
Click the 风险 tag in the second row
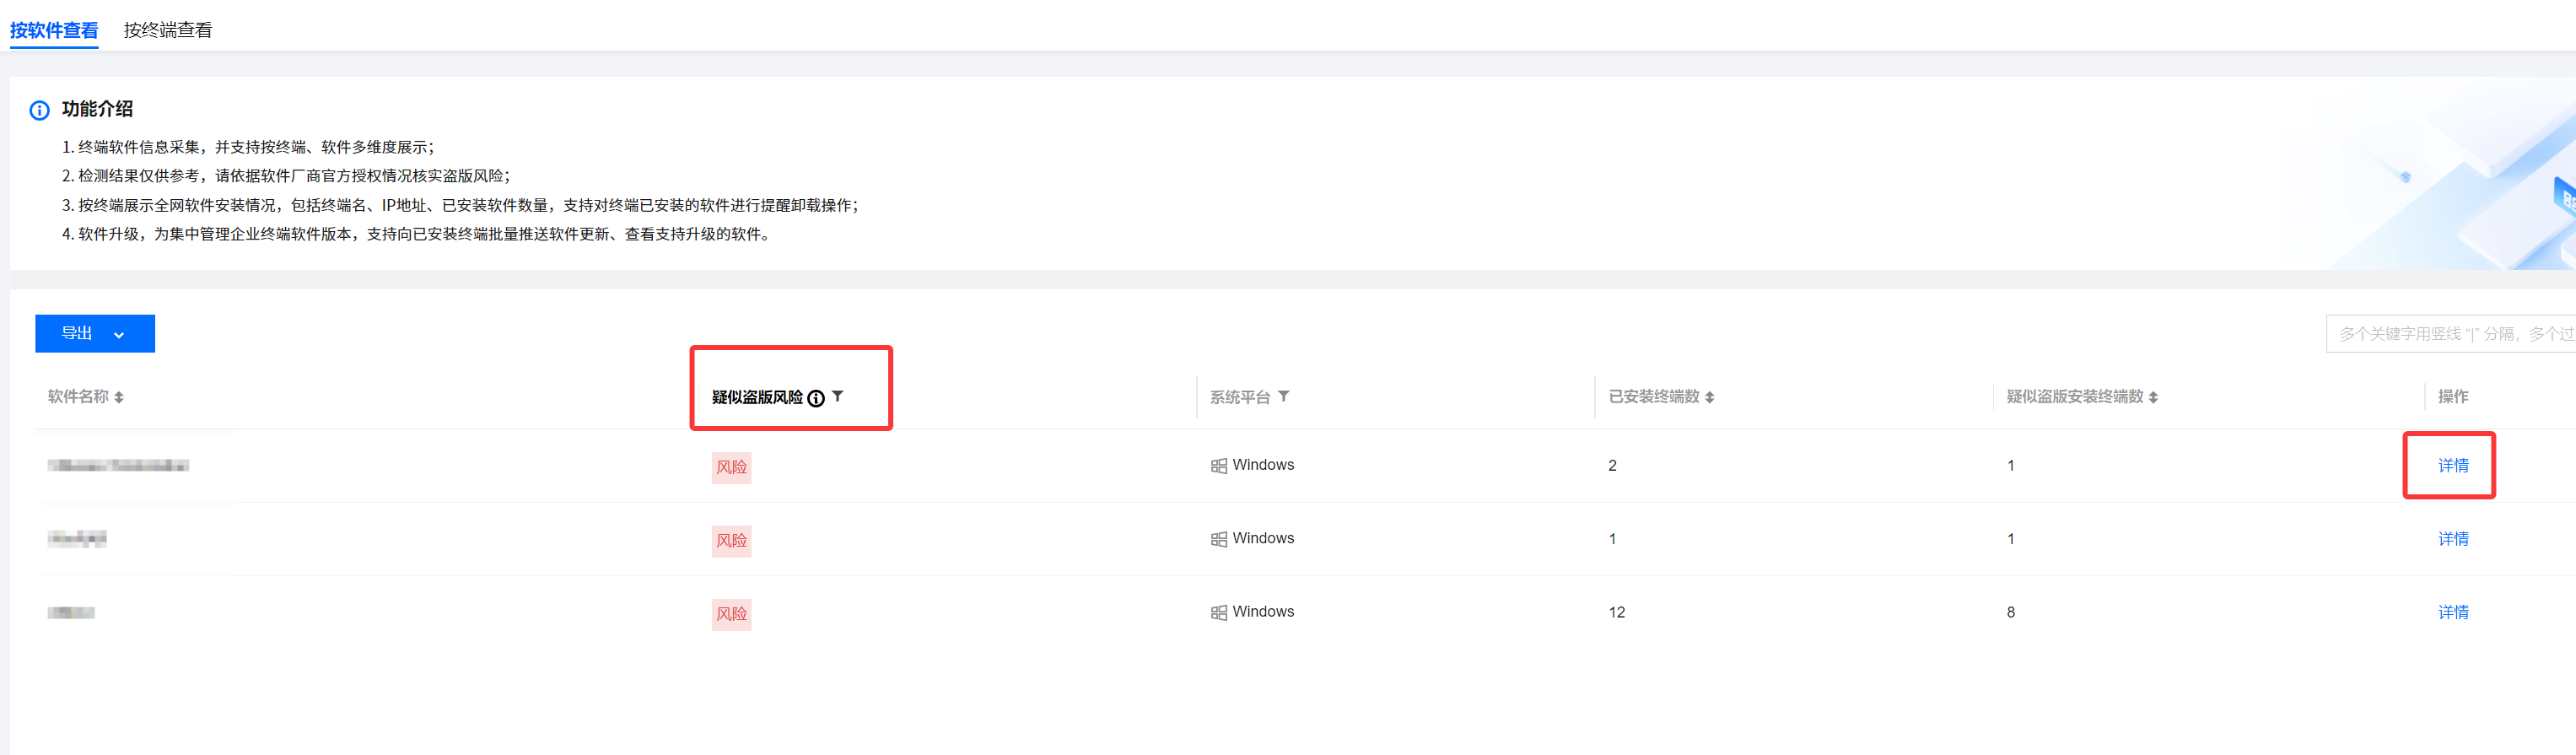click(731, 541)
